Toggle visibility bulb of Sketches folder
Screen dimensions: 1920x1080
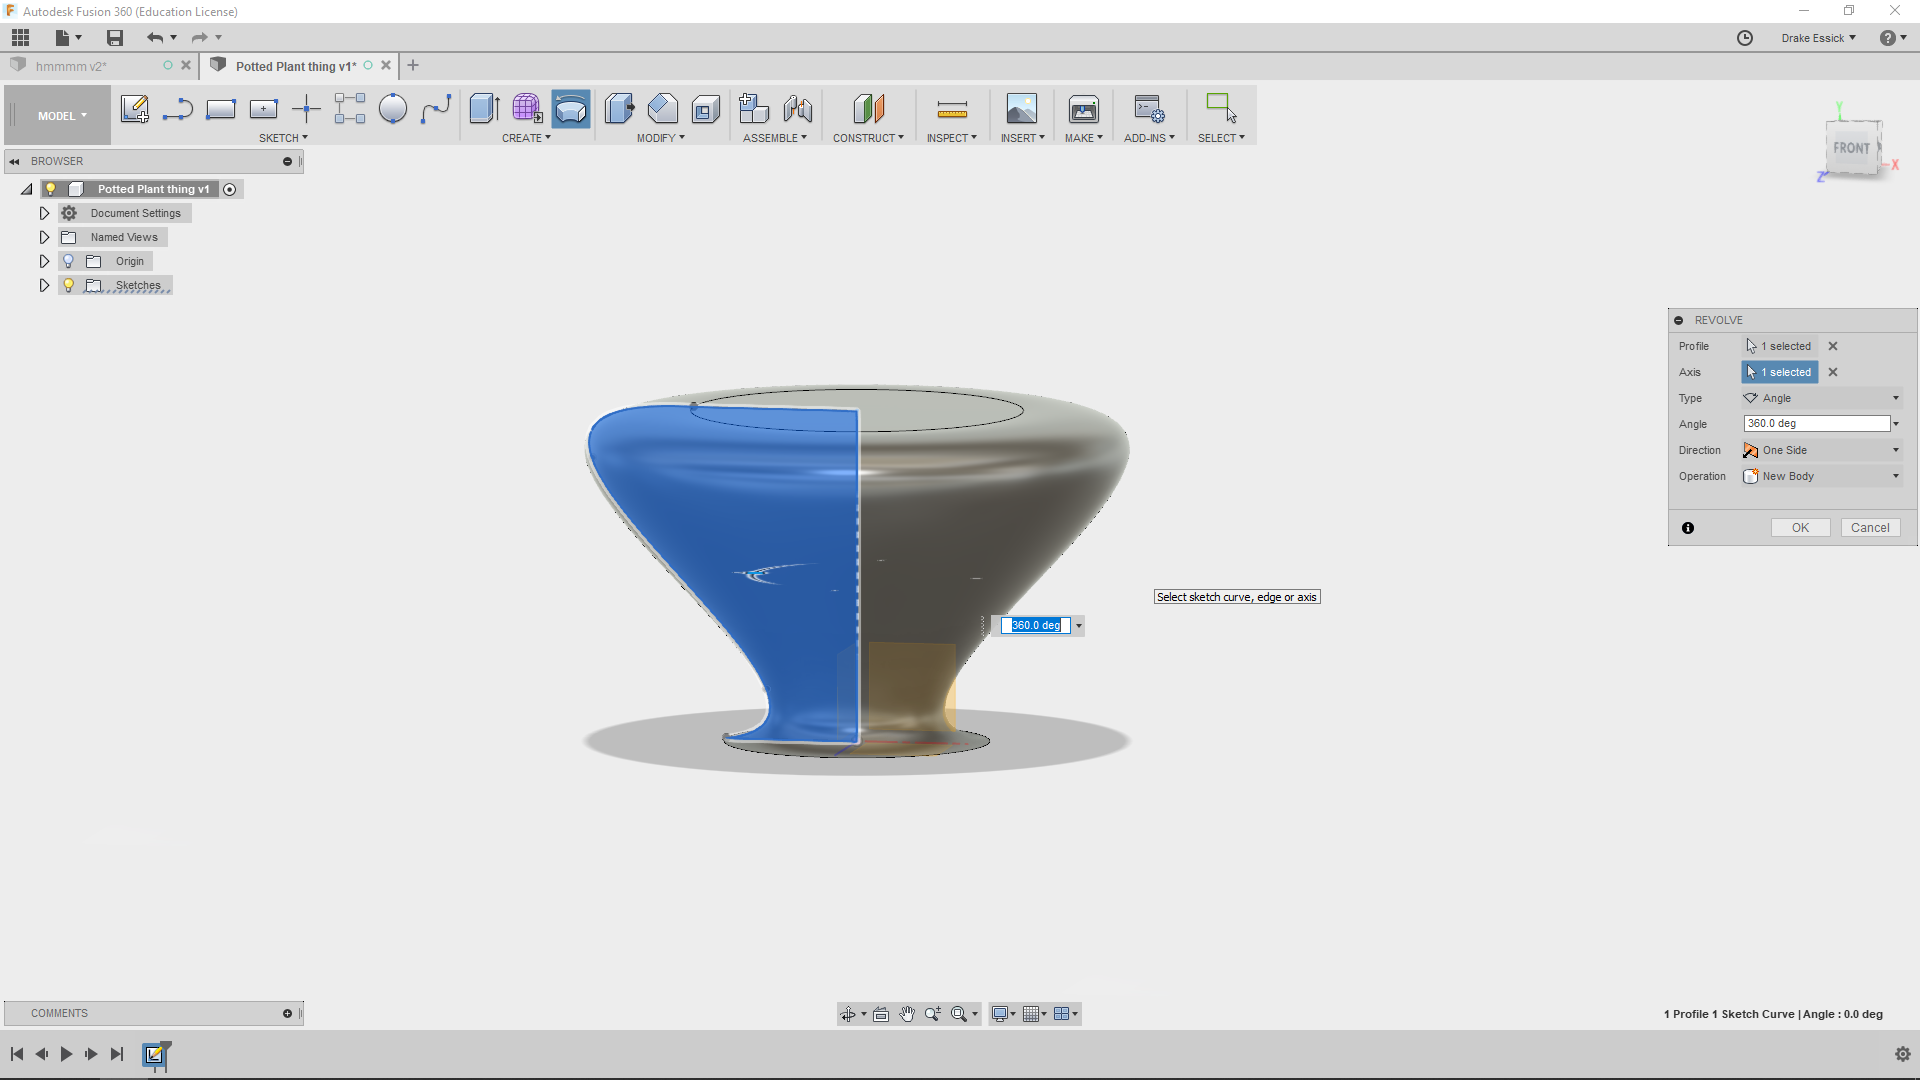point(68,285)
